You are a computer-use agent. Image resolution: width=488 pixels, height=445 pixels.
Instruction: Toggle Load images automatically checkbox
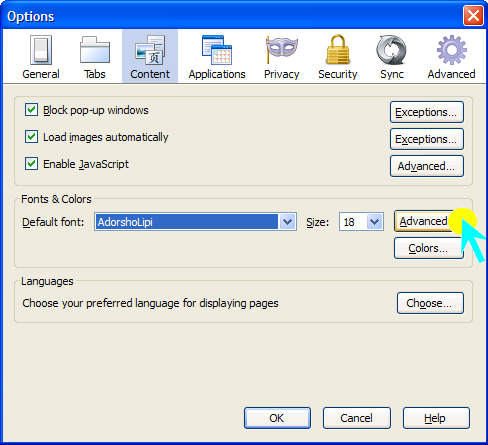point(31,137)
